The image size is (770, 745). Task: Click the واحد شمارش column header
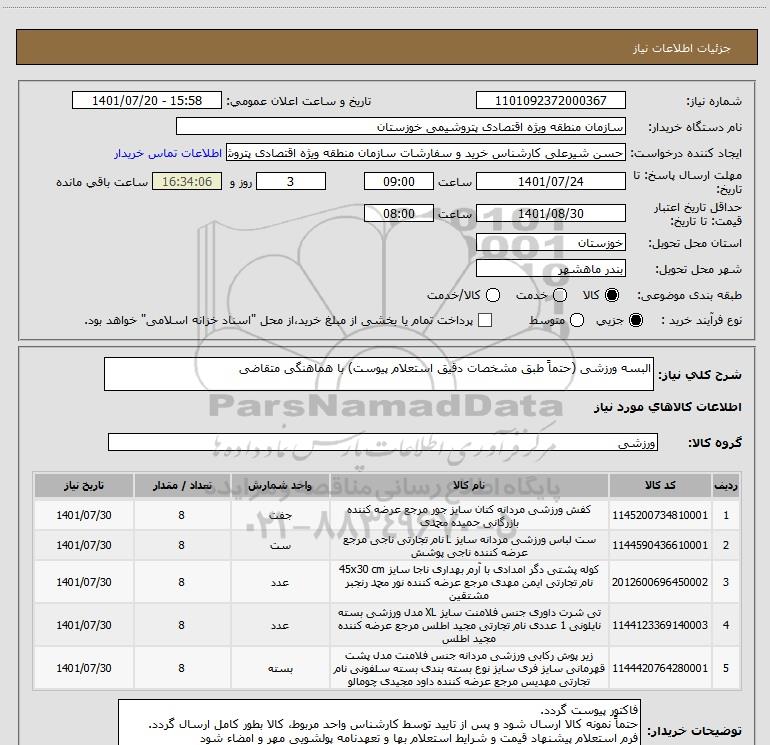(280, 485)
